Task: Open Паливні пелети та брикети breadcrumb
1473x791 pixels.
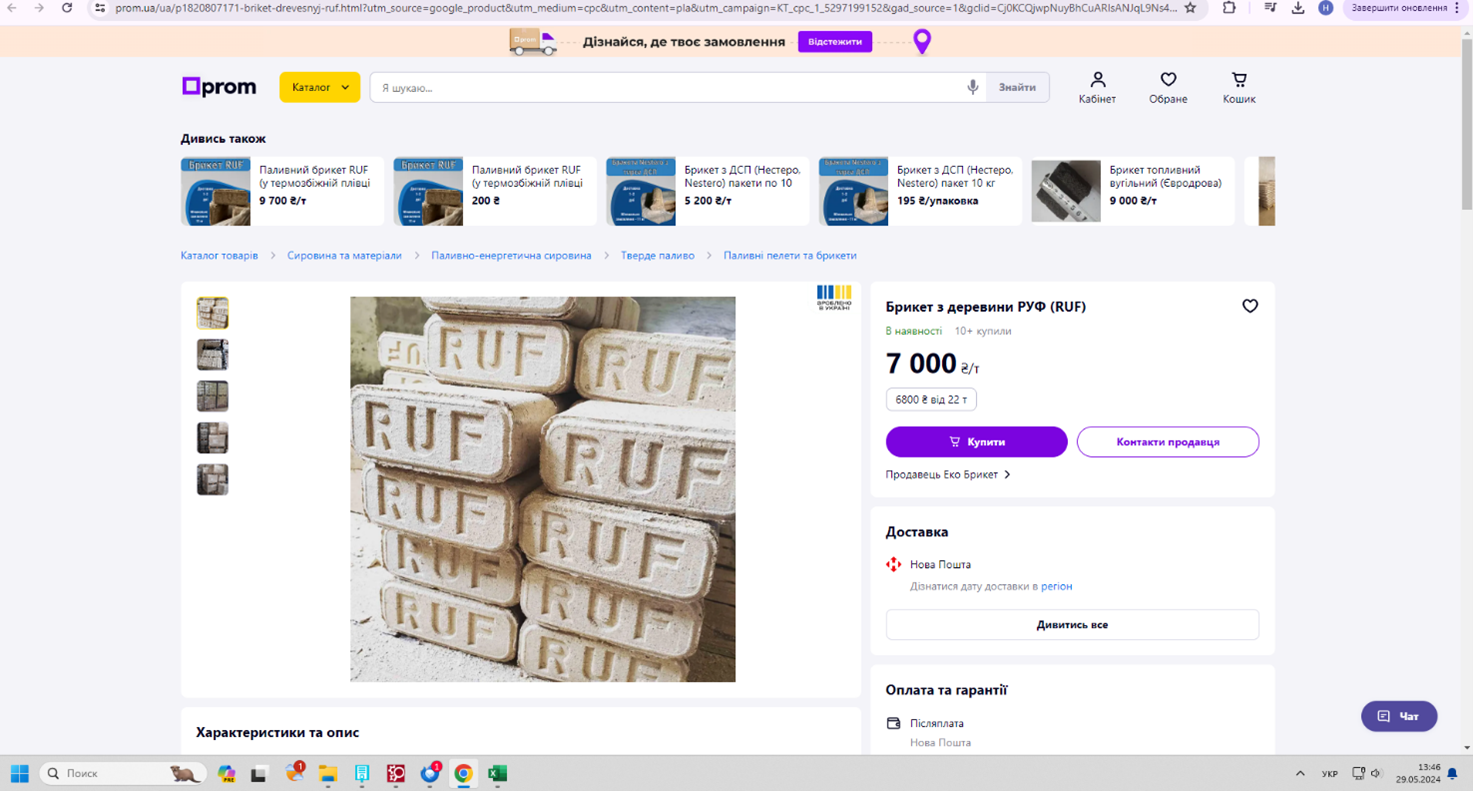Action: 790,255
